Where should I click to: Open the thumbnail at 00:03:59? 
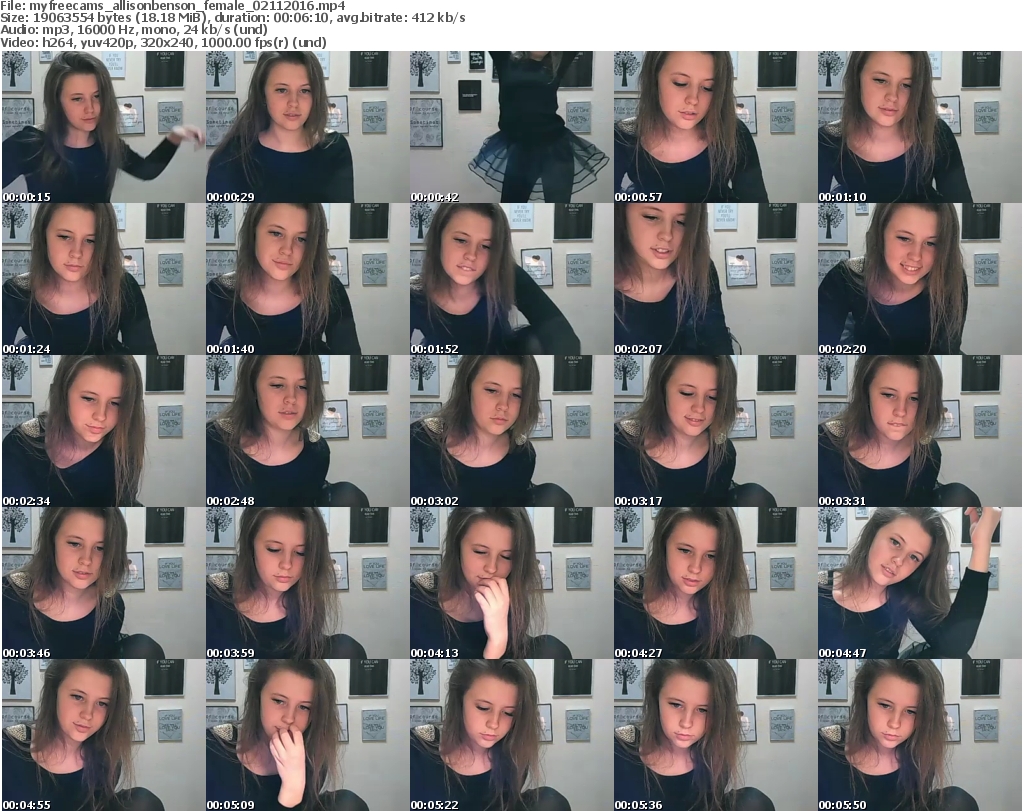[307, 583]
